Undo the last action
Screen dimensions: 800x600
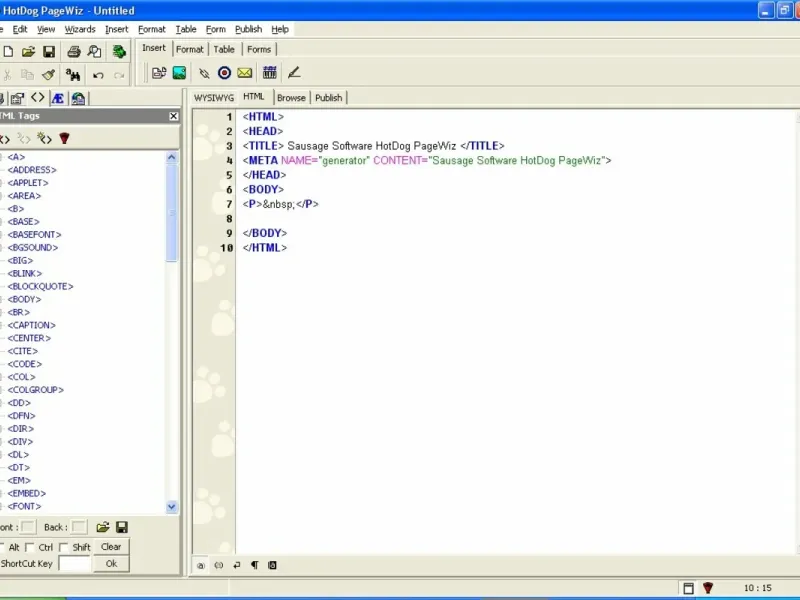[98, 76]
